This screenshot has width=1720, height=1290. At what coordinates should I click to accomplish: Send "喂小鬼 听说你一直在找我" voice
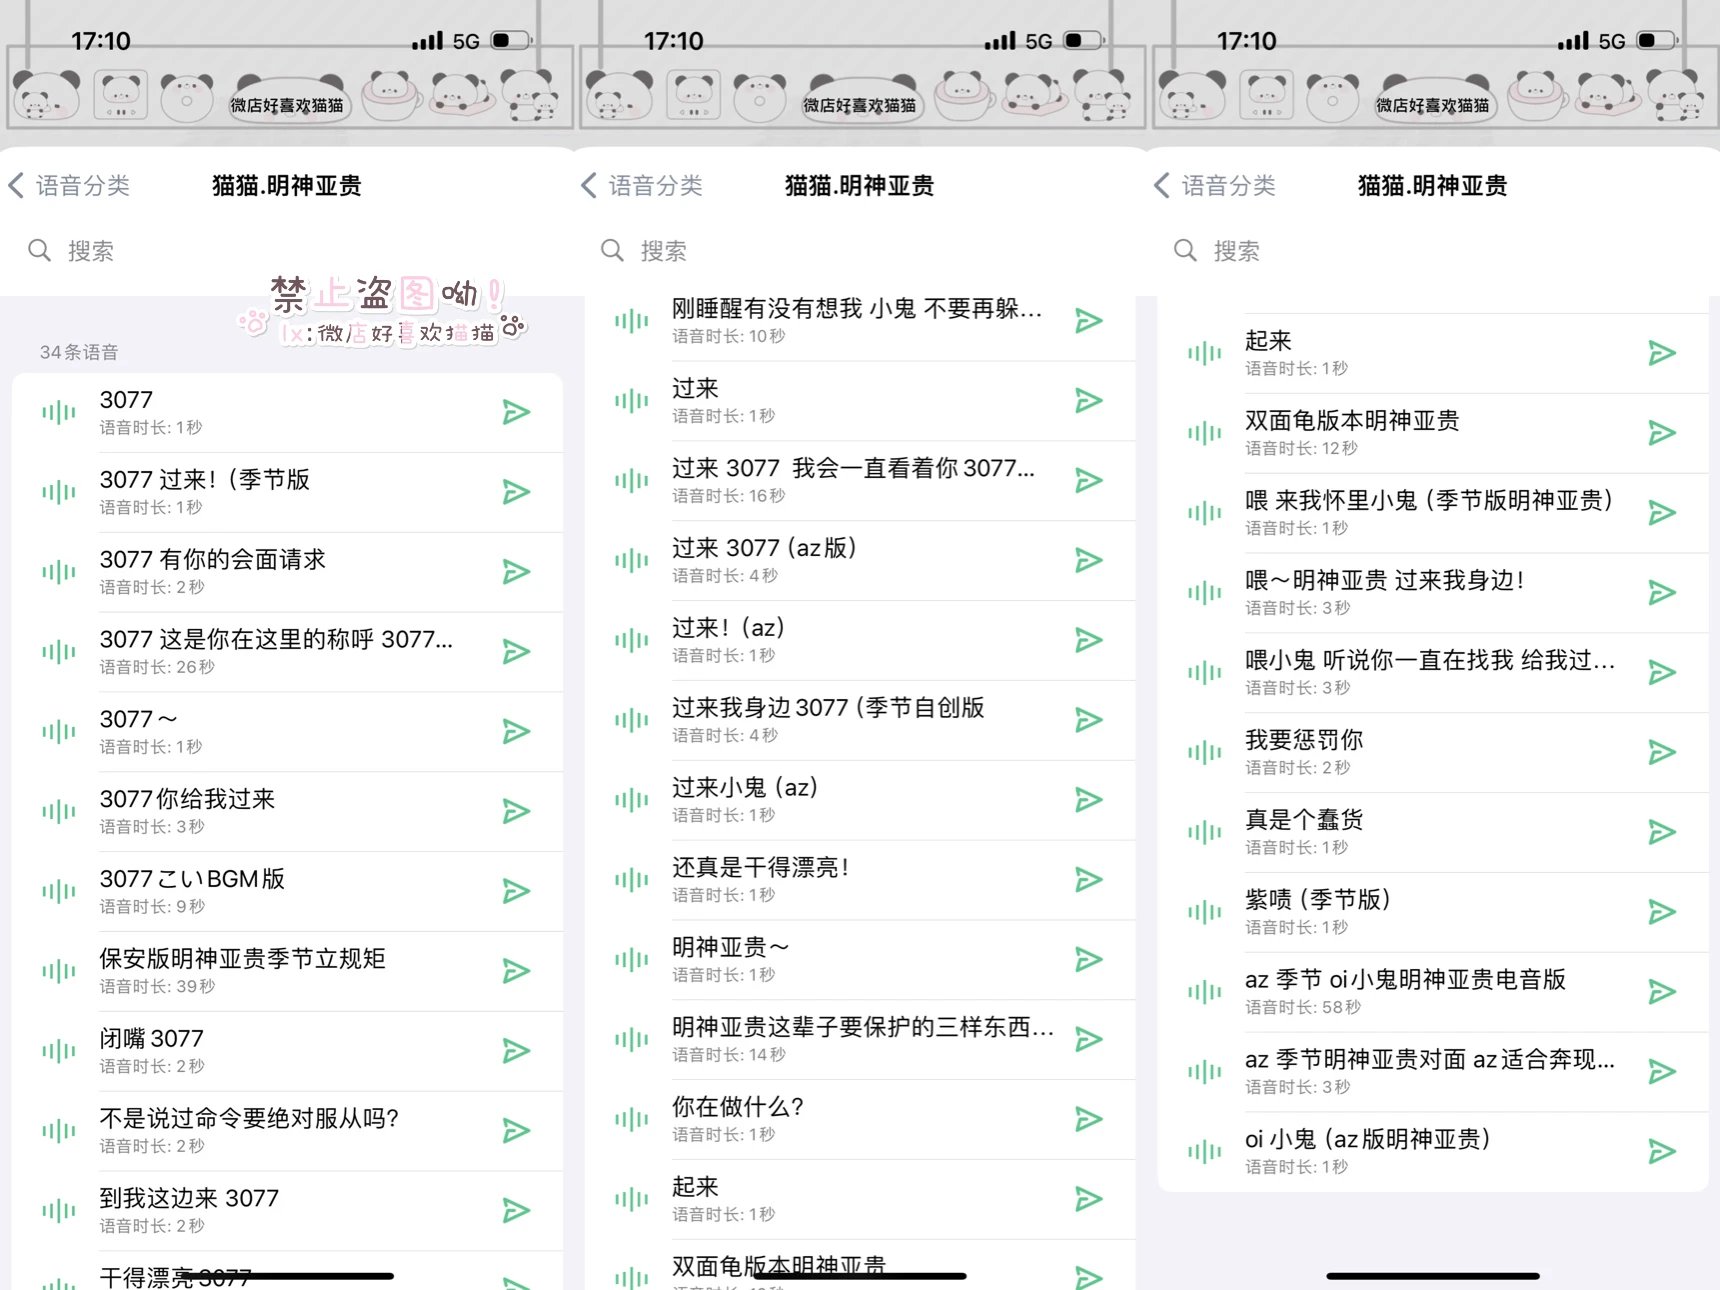(1661, 673)
